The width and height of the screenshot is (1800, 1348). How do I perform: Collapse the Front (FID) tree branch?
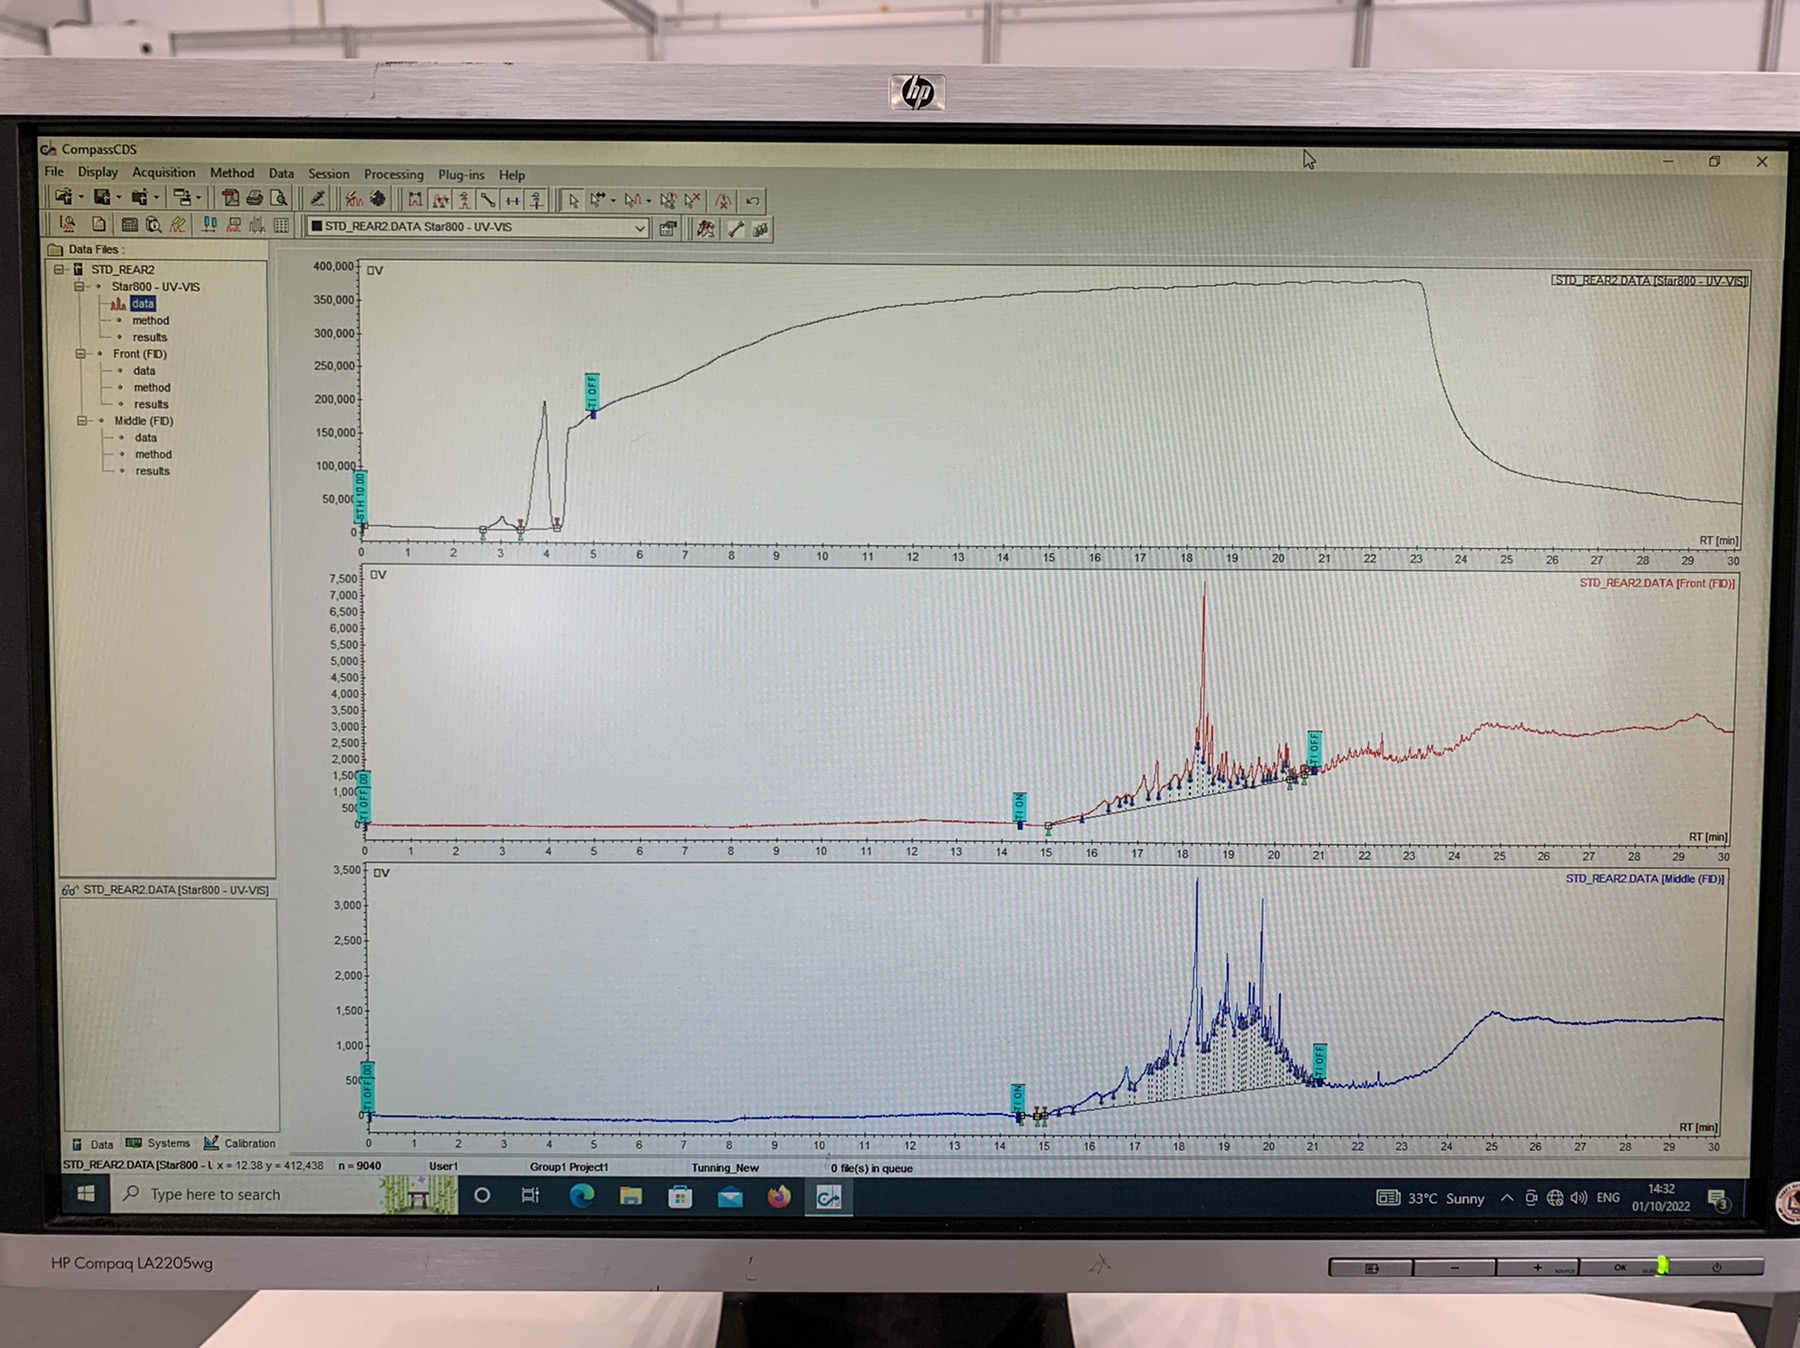[82, 354]
